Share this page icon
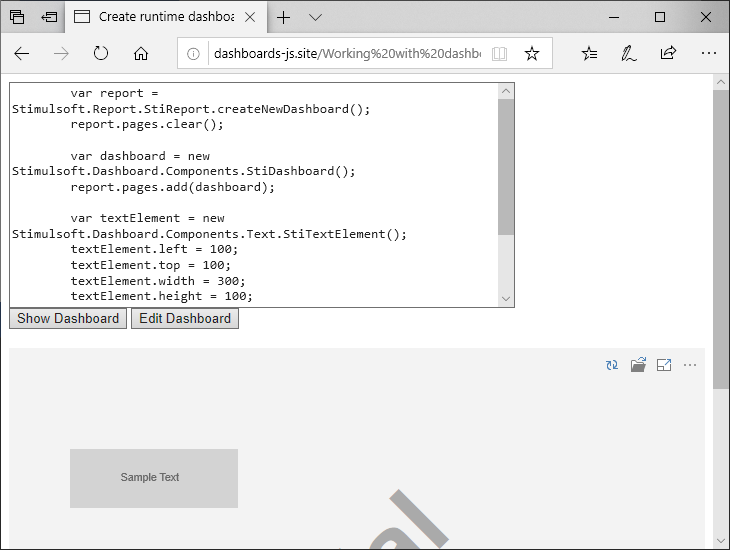Screen dimensions: 730x550 (x=668, y=53)
